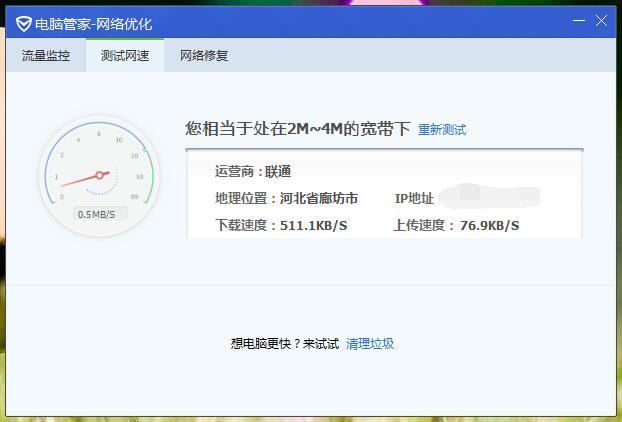This screenshot has width=622, height=422.
Task: Click the IP地址 label
Action: coord(414,198)
